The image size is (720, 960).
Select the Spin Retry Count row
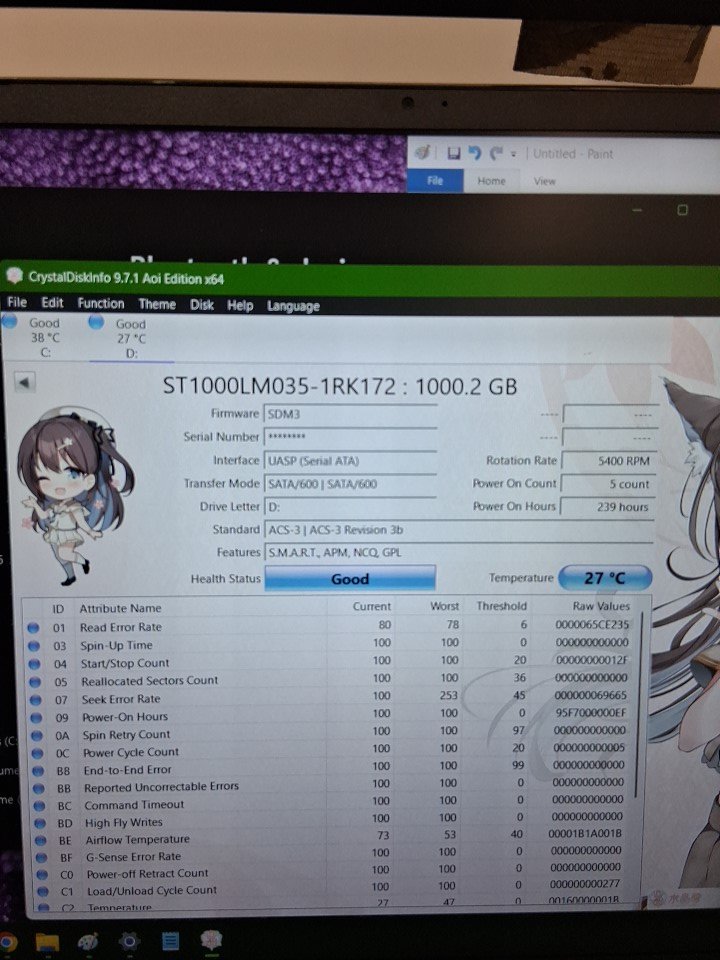(x=334, y=732)
